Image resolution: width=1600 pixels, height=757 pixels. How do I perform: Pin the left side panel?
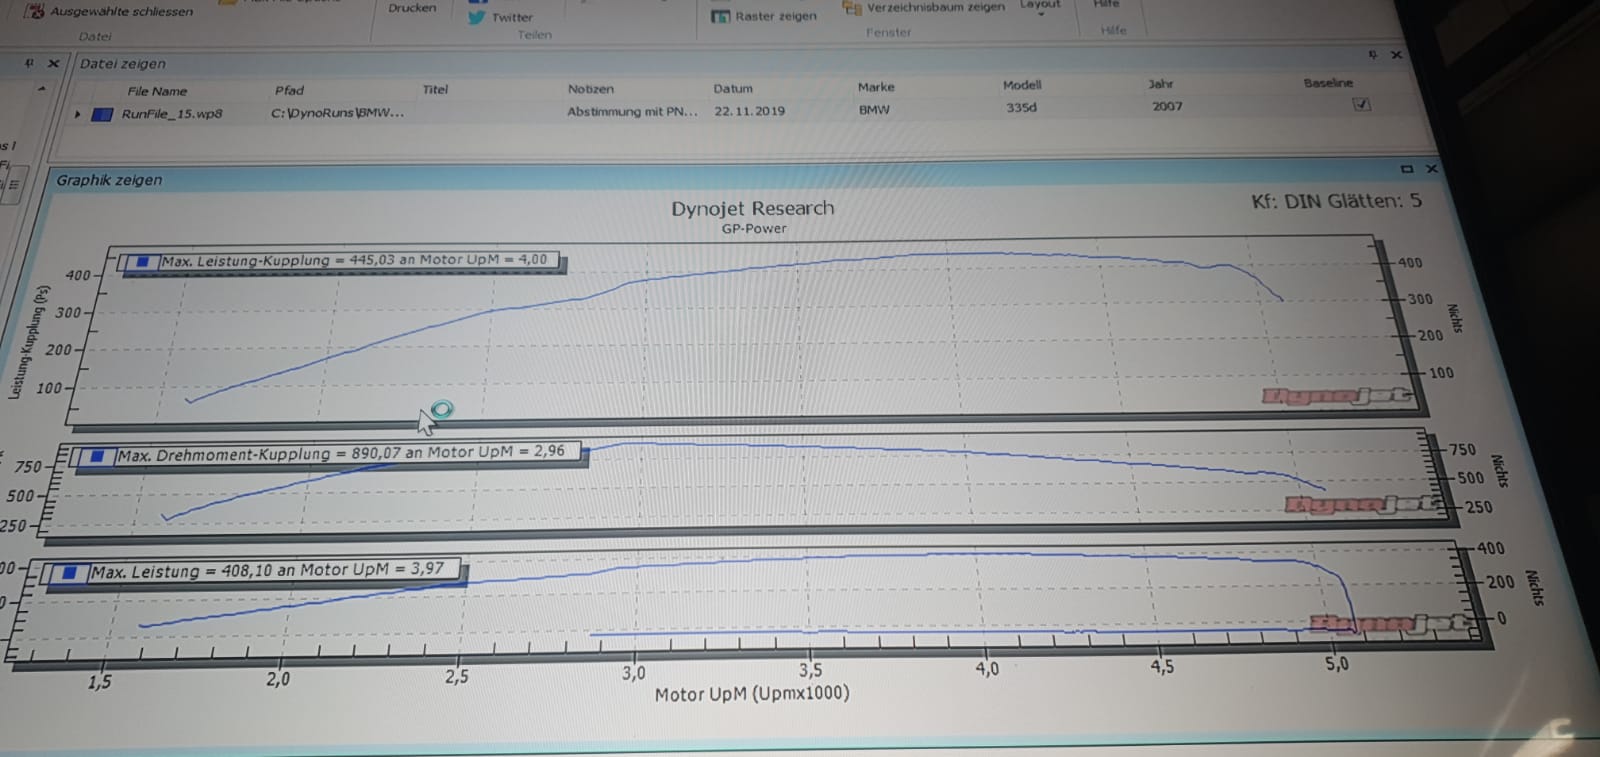pyautogui.click(x=29, y=63)
